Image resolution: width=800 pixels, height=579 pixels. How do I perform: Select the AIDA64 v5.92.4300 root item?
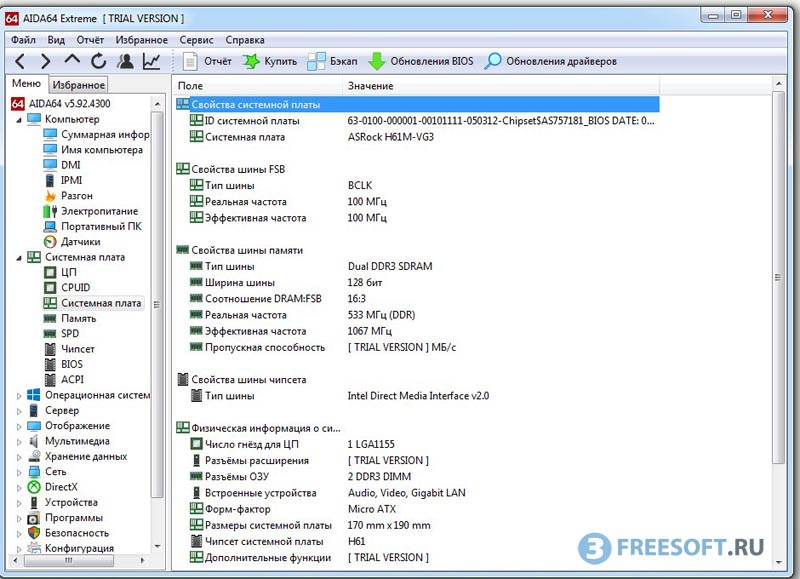click(x=61, y=104)
